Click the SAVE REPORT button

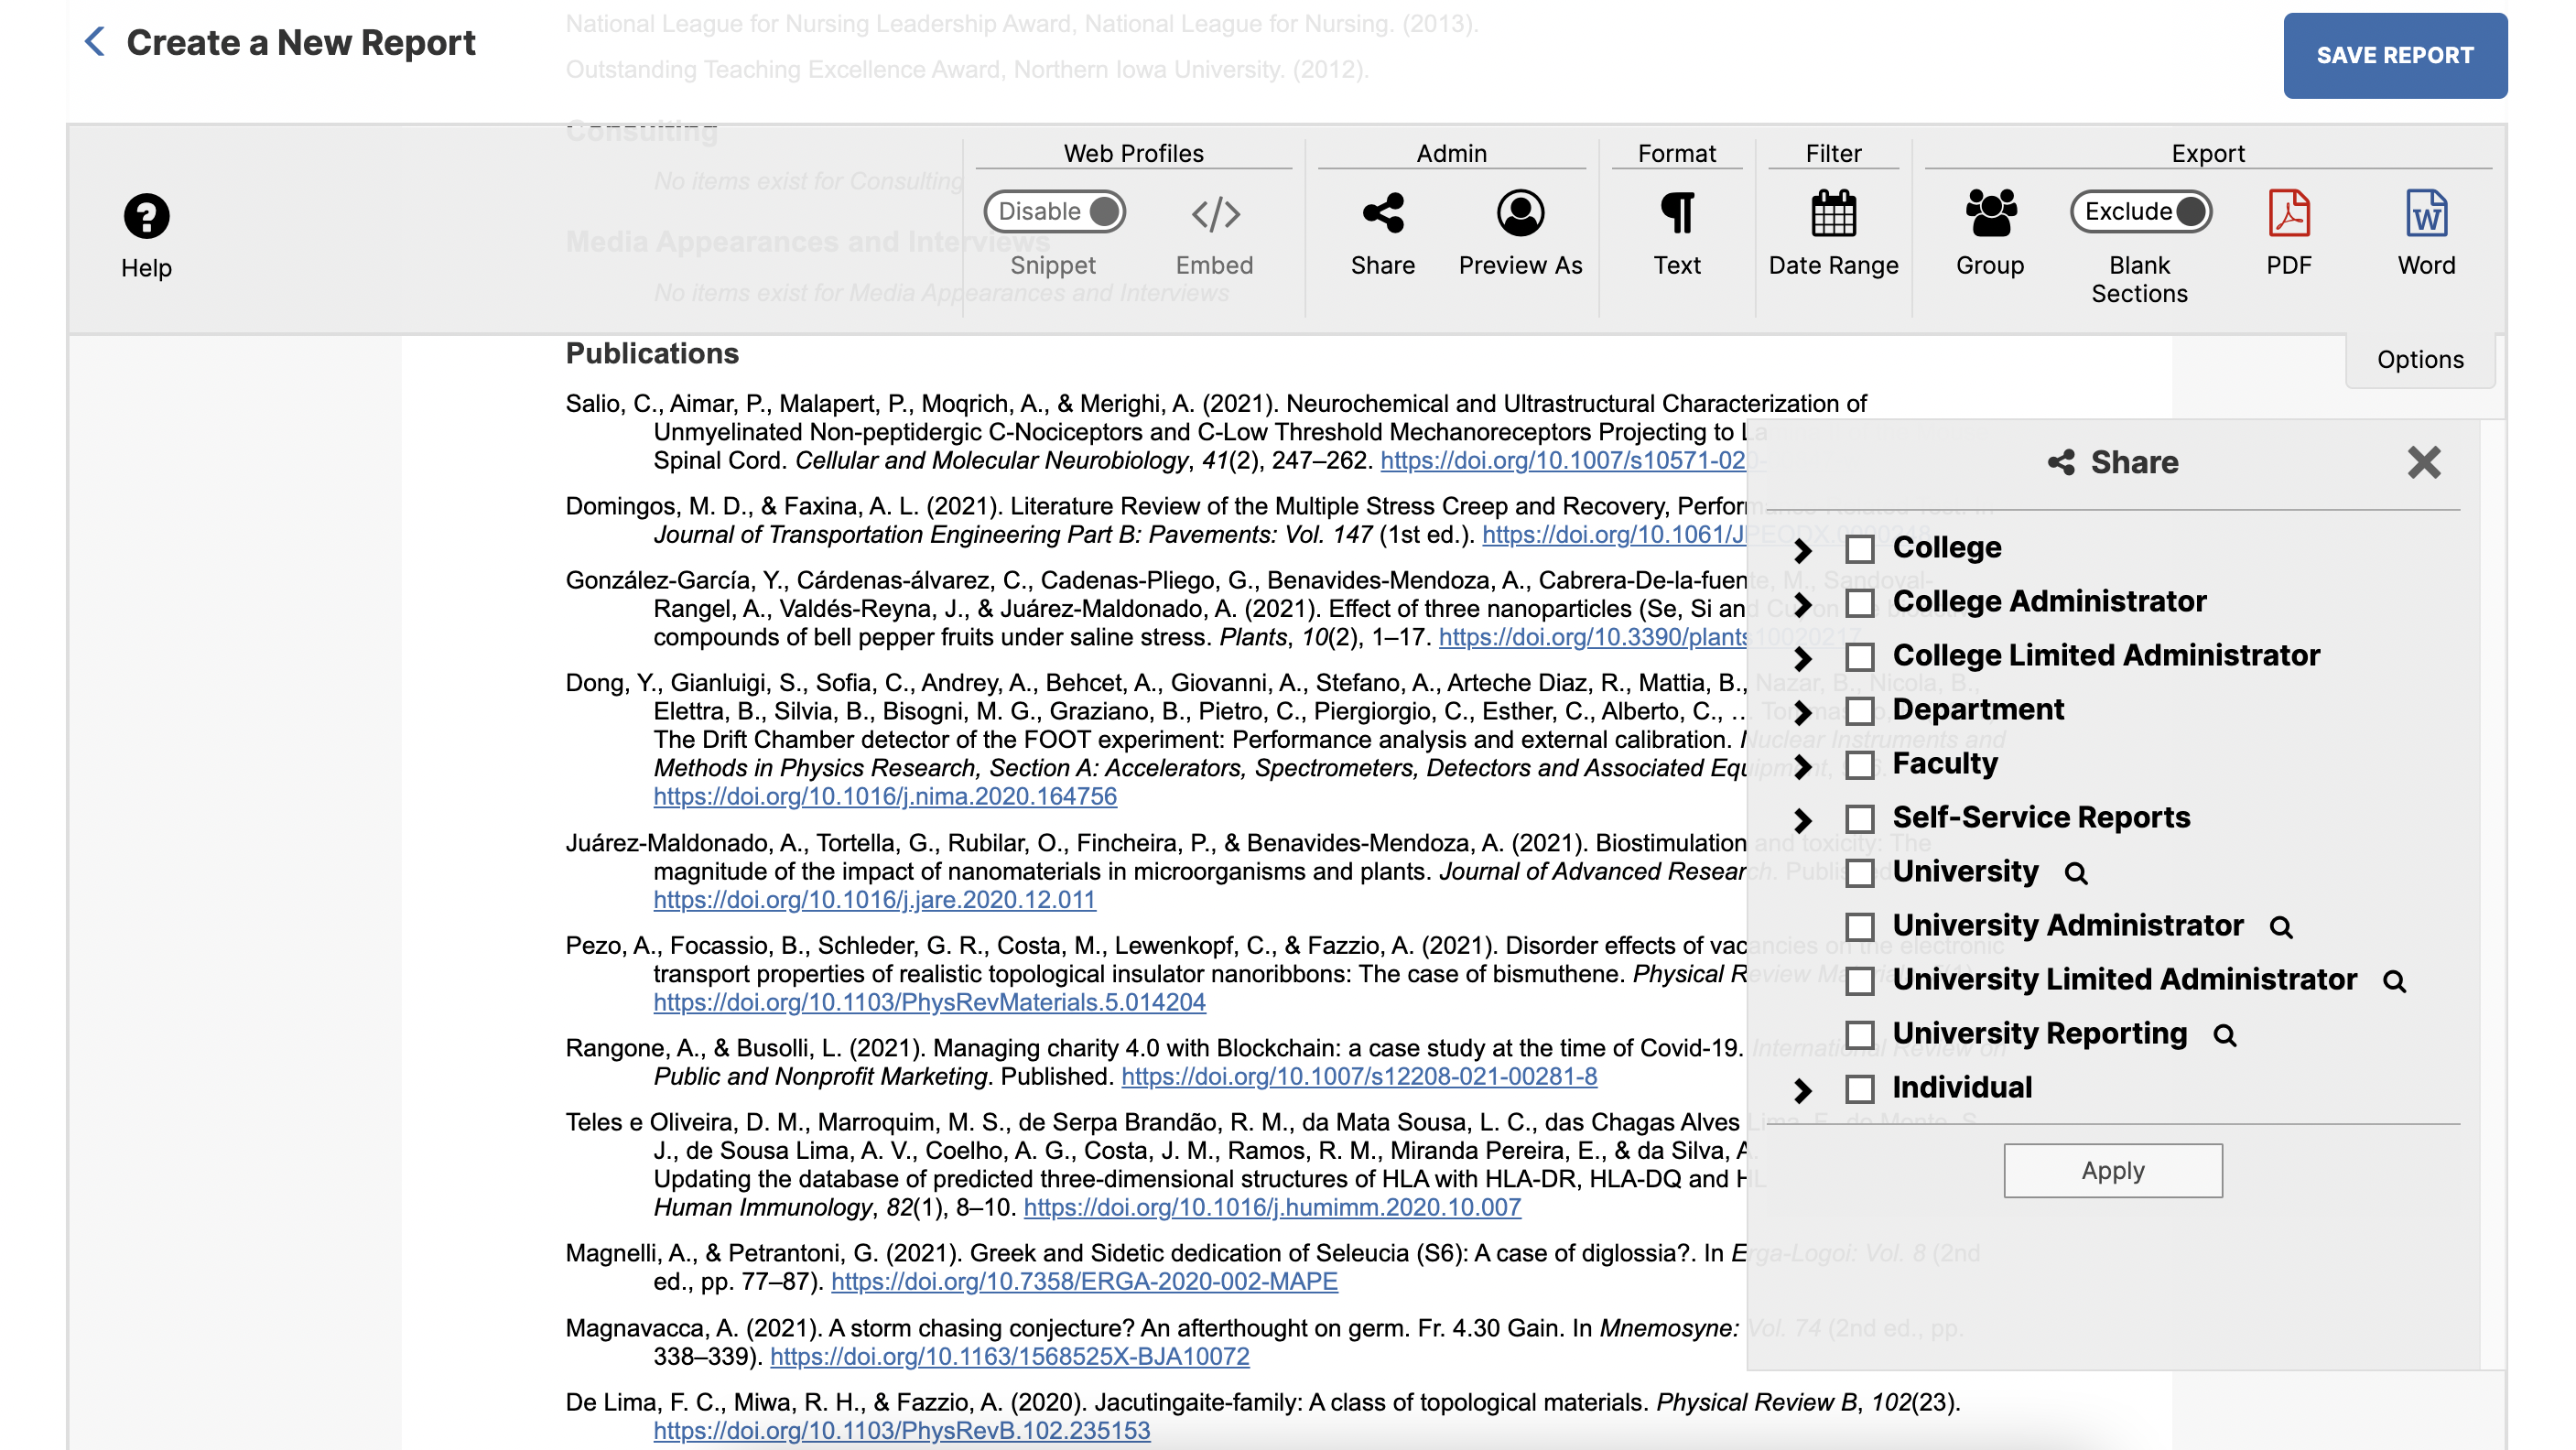2395,55
